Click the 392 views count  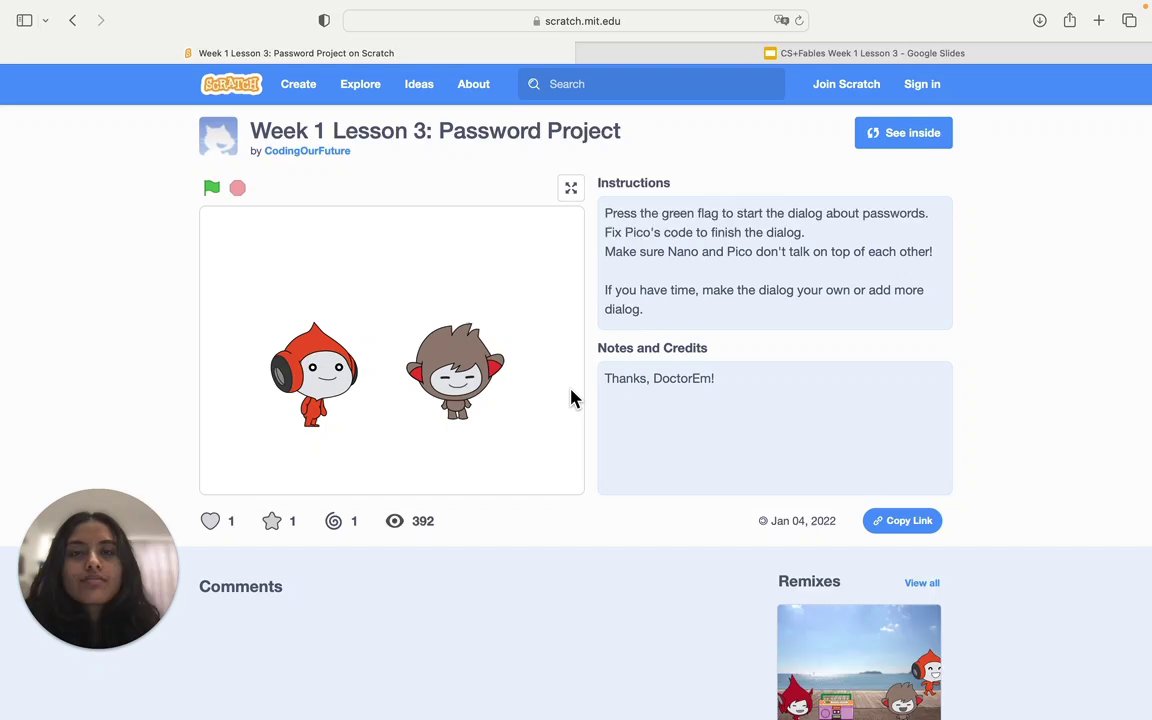[x=423, y=521]
